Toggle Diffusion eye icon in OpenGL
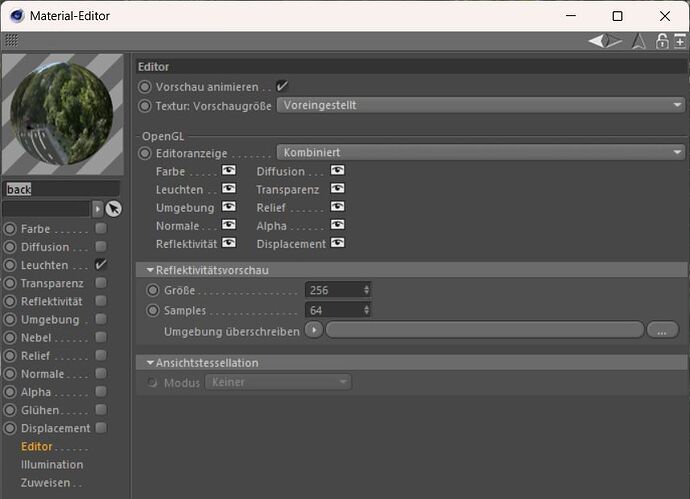690x499 pixels. (338, 171)
